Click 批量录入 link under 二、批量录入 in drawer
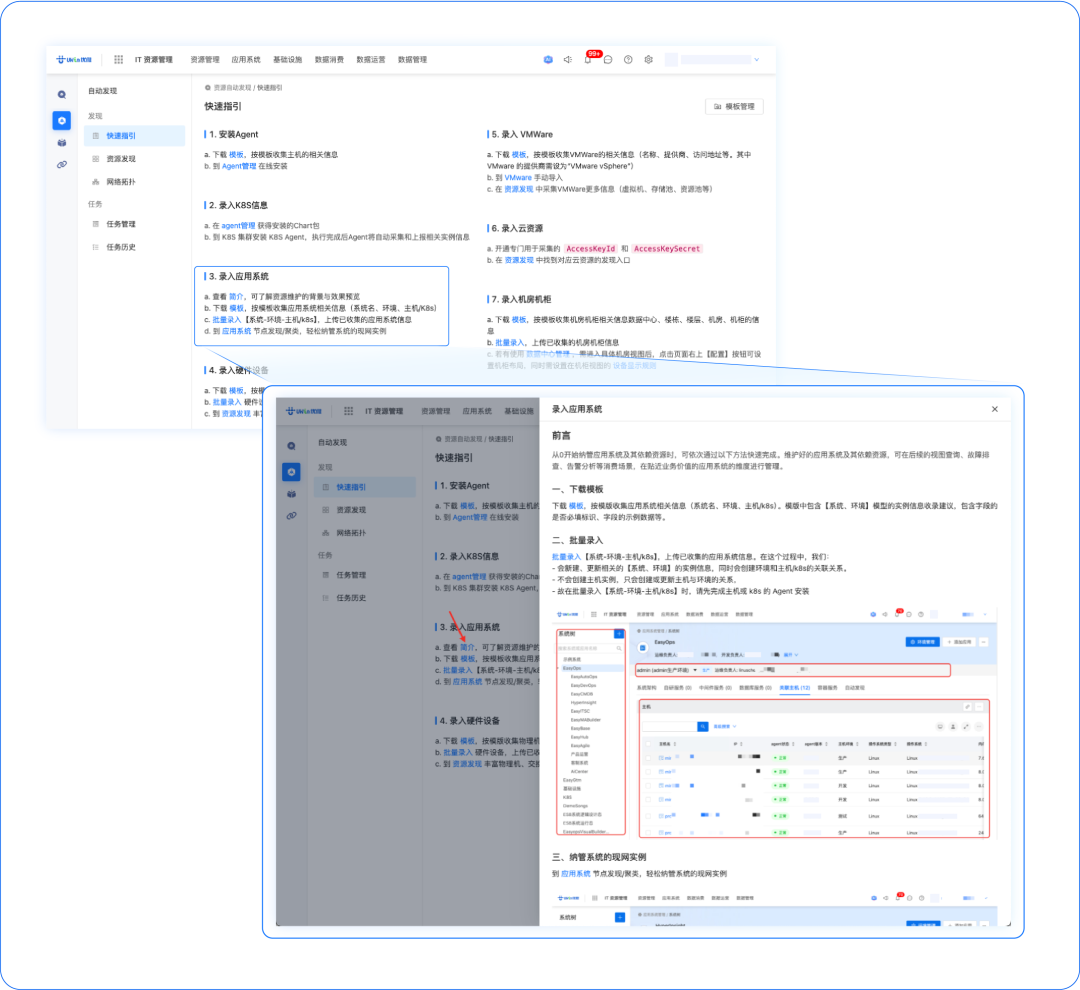 (x=566, y=557)
